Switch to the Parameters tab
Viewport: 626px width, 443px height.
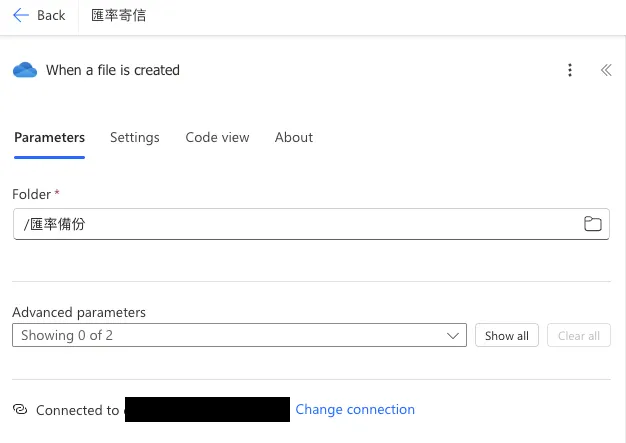click(x=49, y=138)
